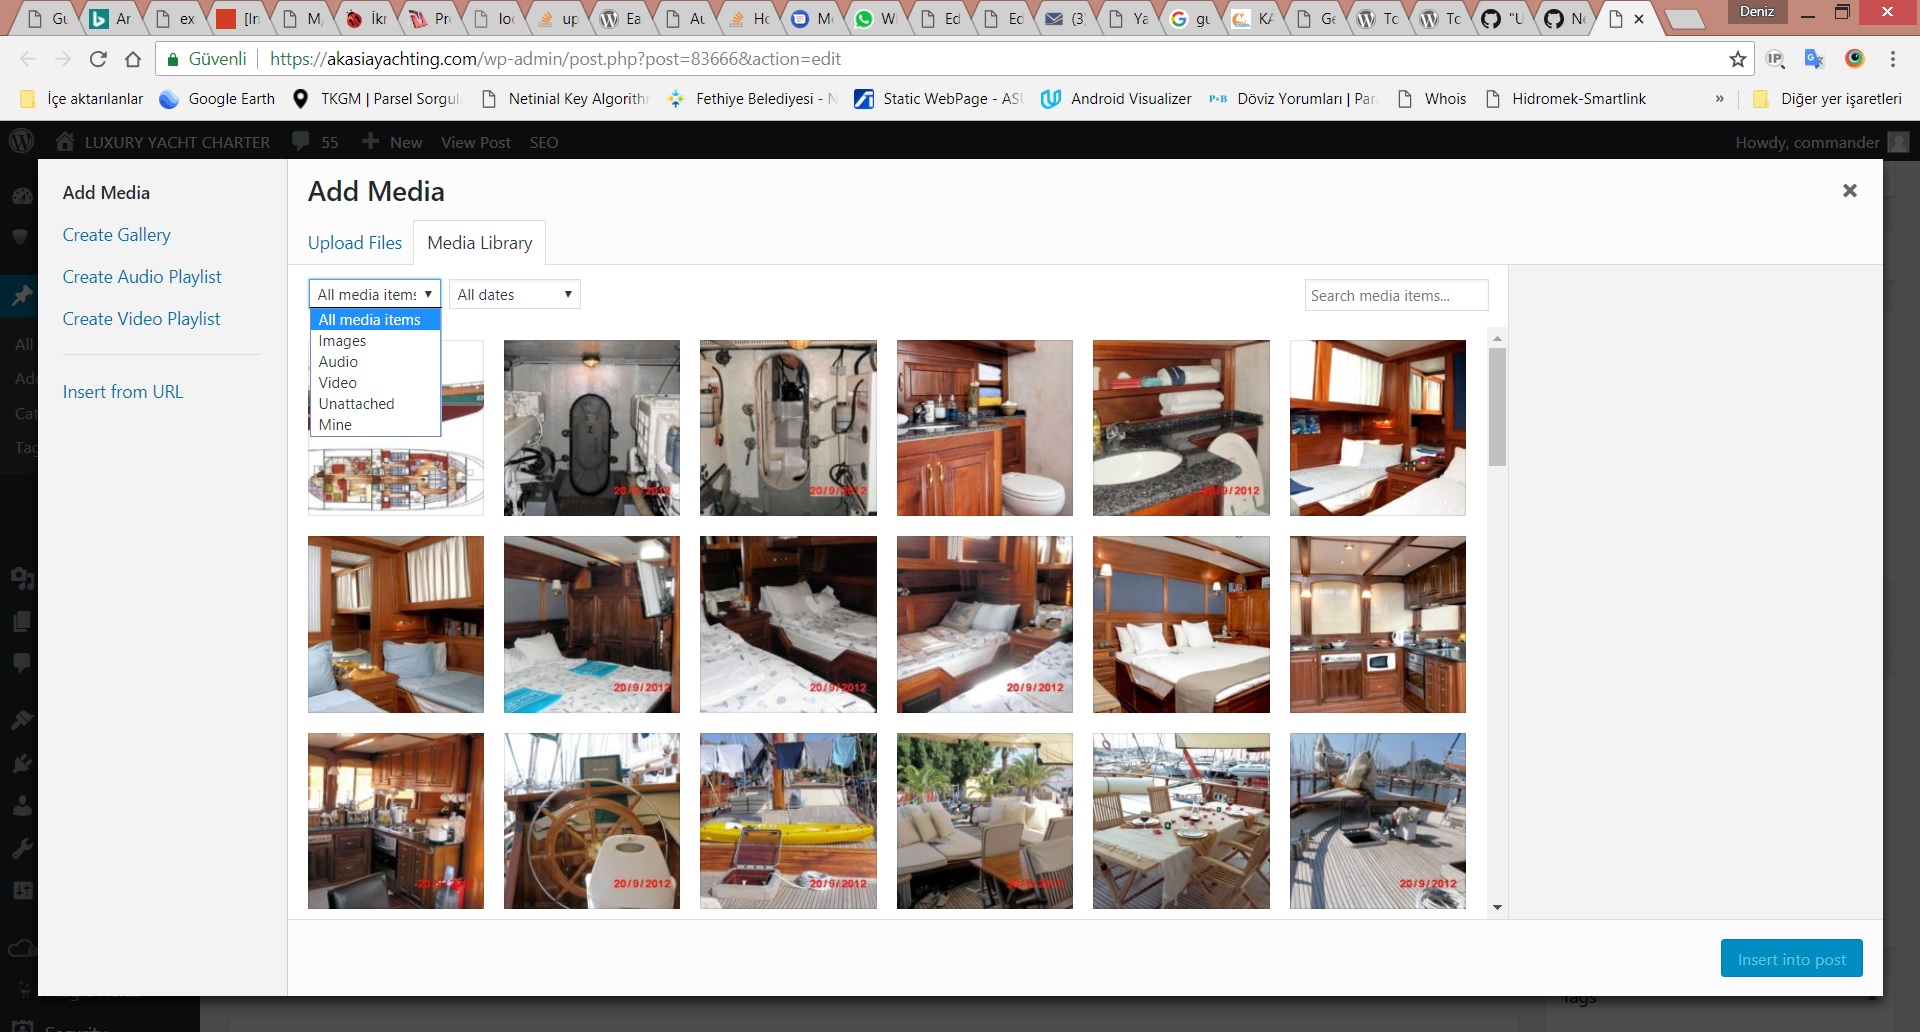Open Chrome menu three-dot icon

[x=1893, y=59]
